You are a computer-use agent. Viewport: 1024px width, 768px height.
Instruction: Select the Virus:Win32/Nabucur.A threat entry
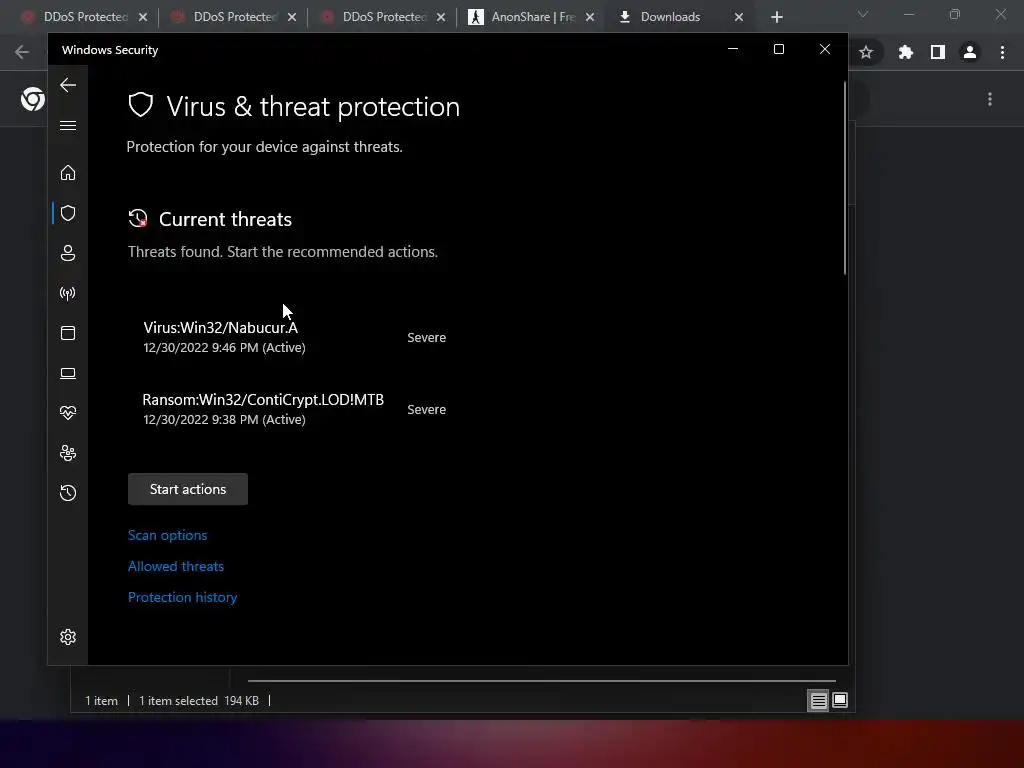click(295, 337)
